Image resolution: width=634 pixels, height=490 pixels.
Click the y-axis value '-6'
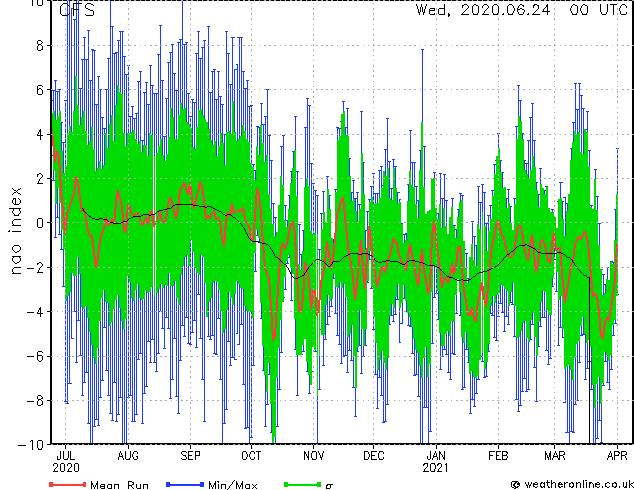(35, 356)
